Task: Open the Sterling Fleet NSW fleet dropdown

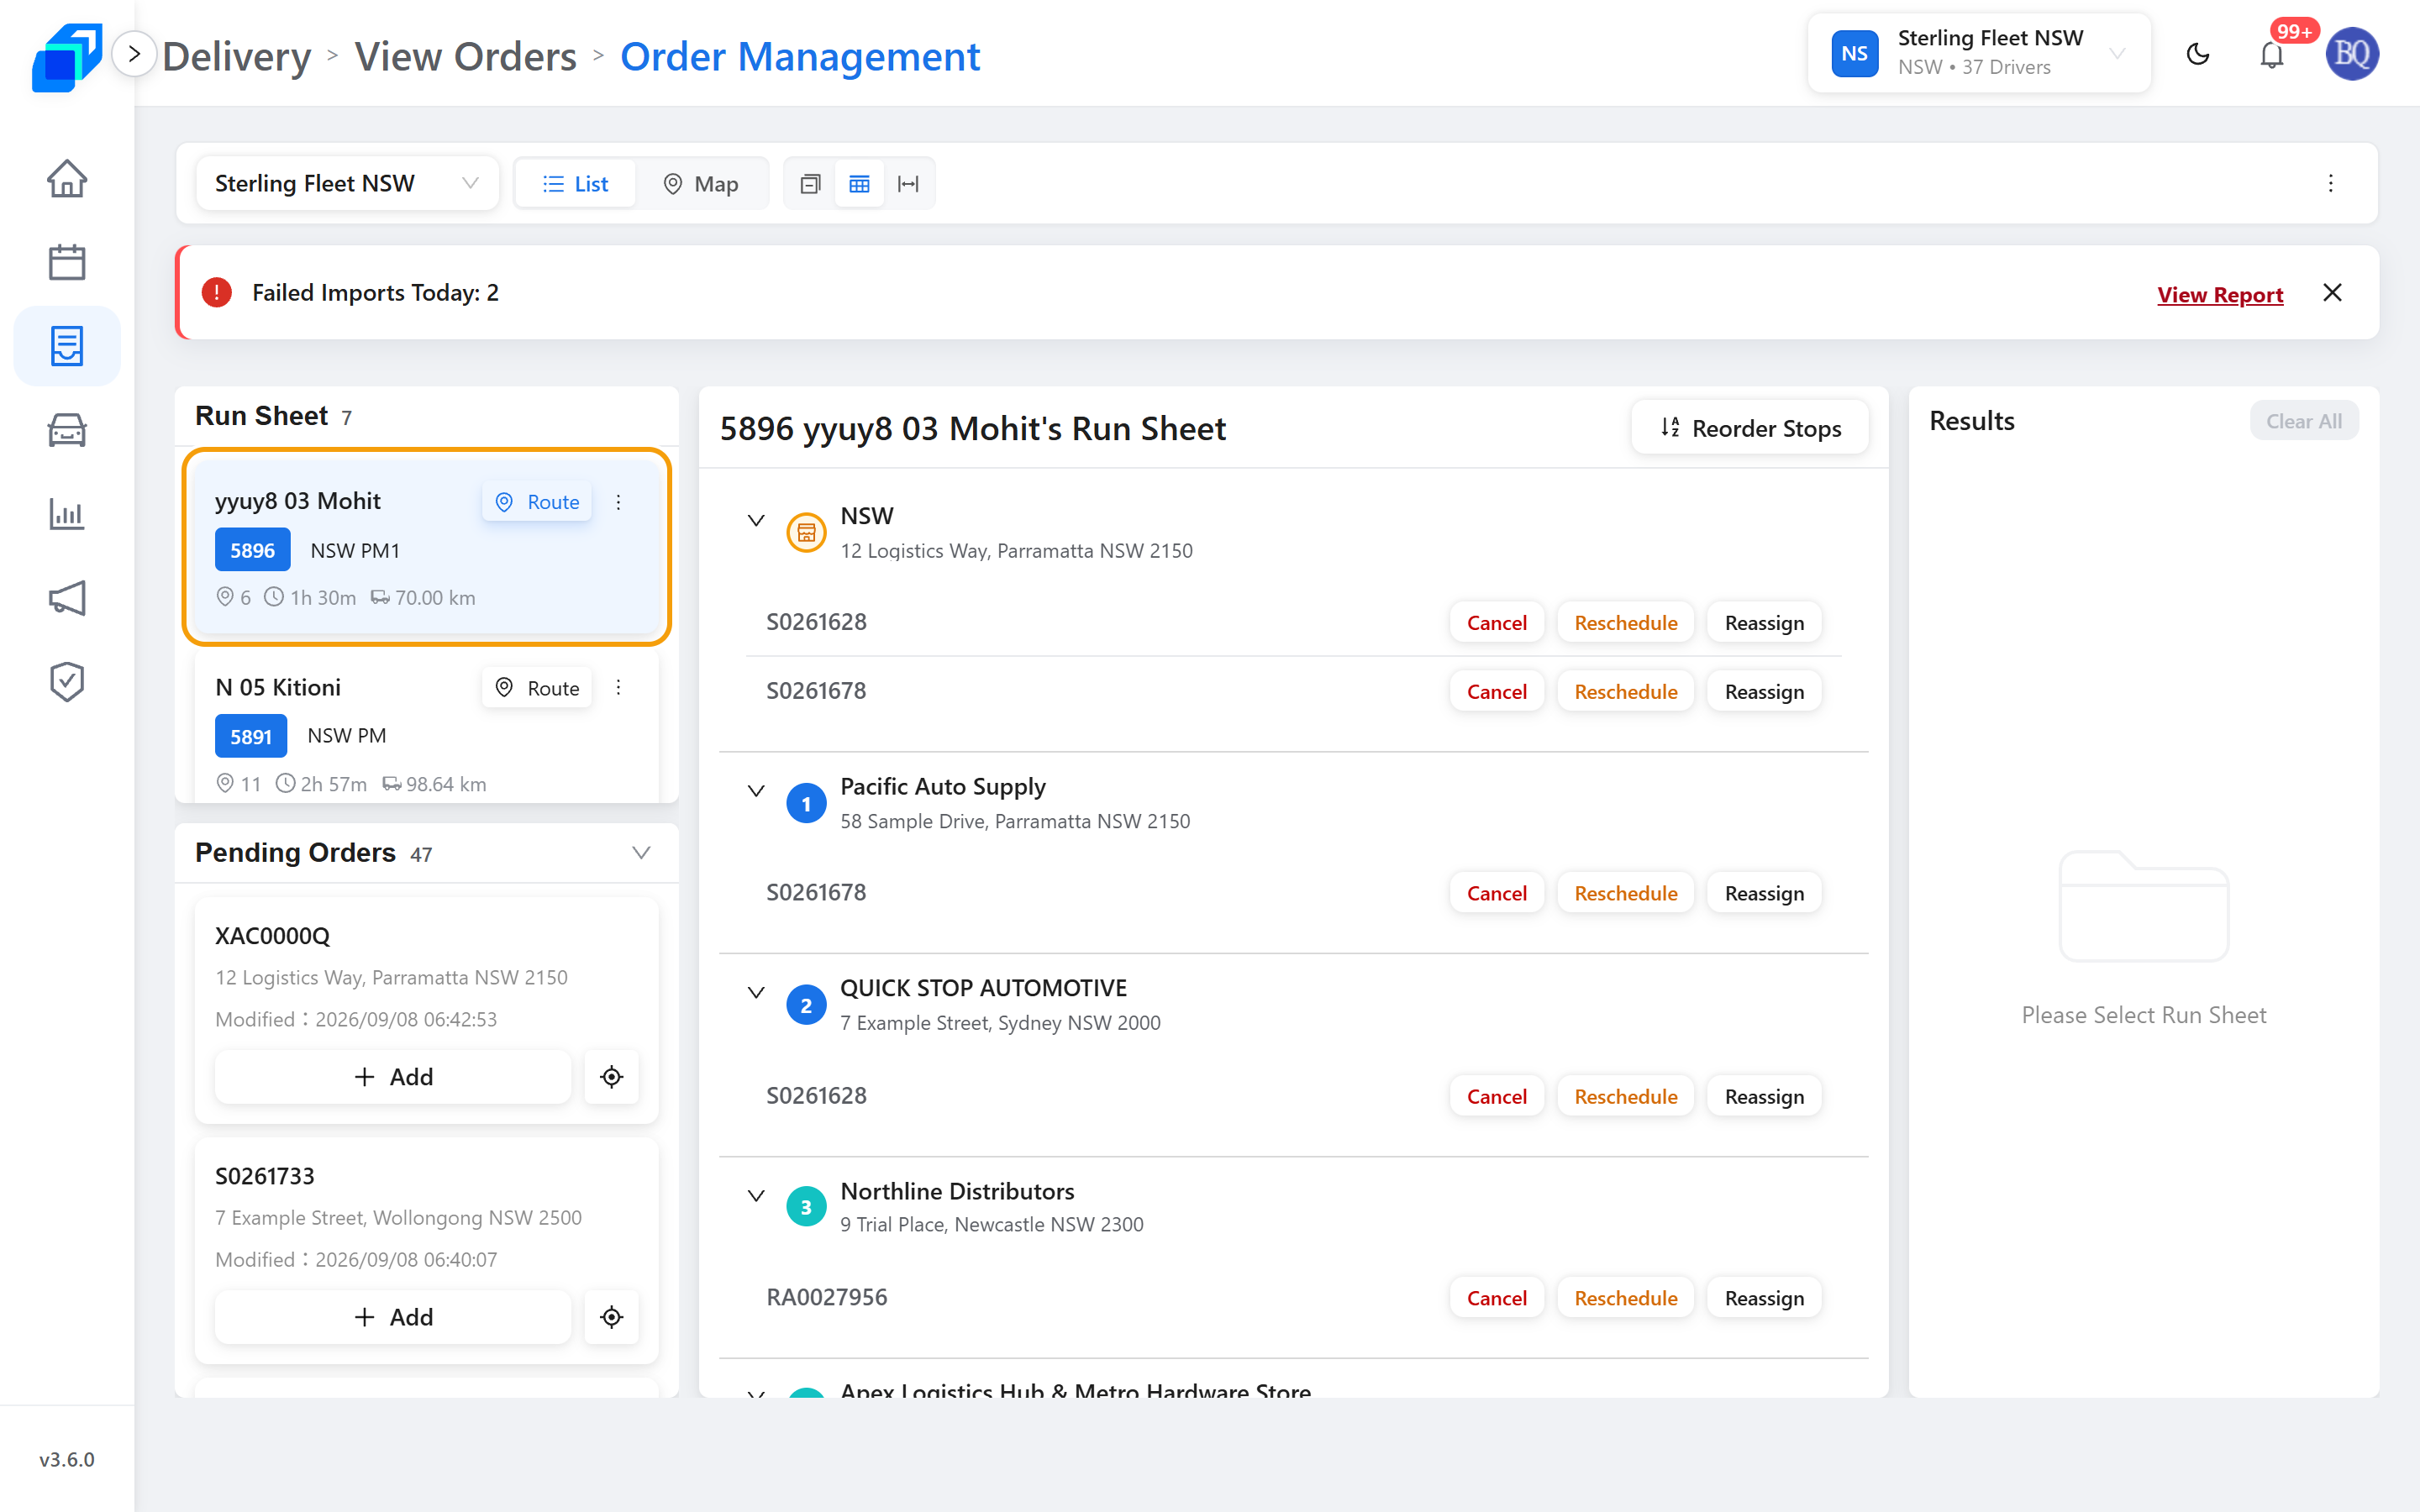Action: [x=347, y=183]
